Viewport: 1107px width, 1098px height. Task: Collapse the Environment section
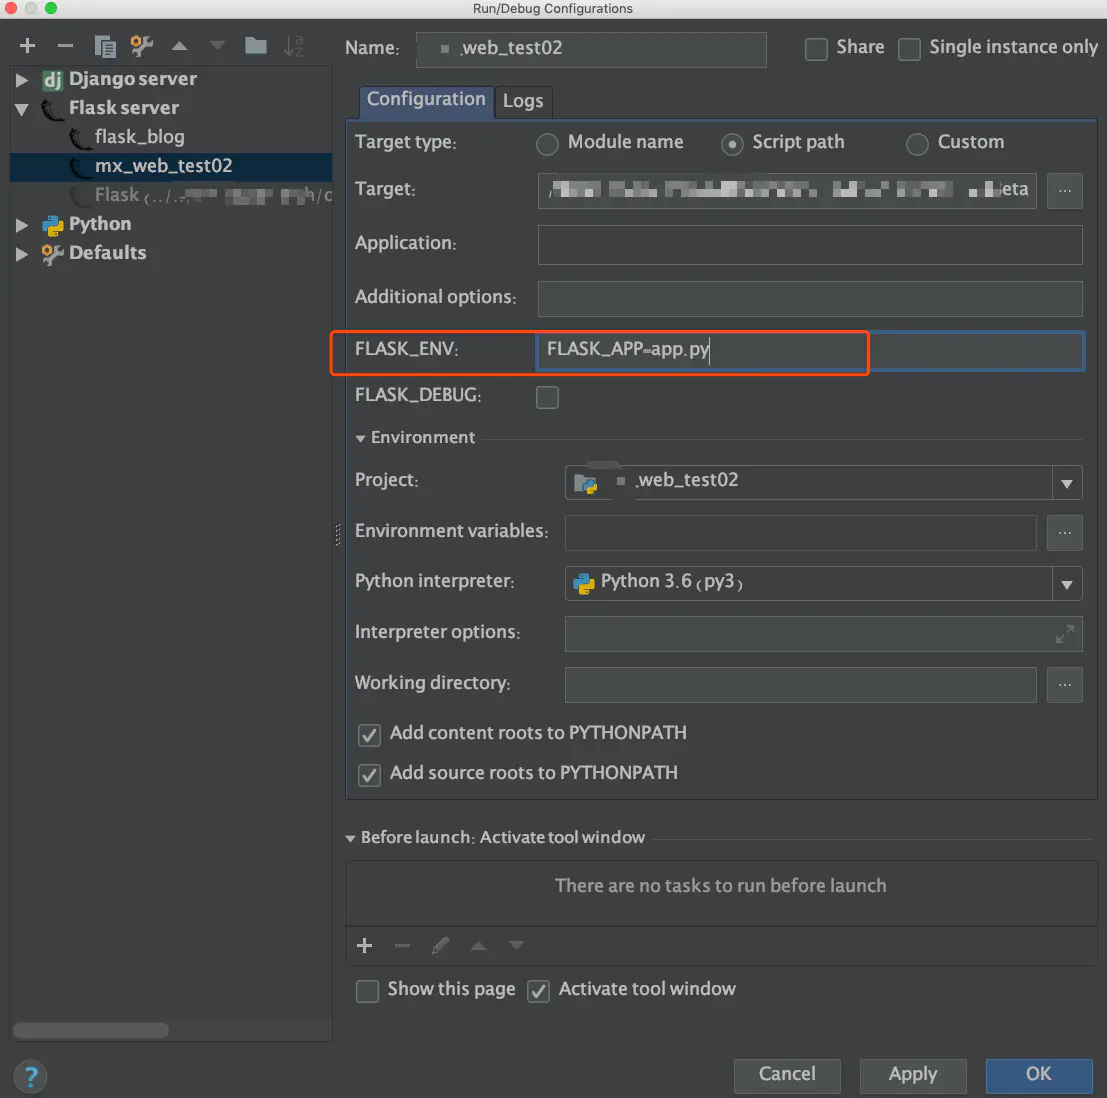pyautogui.click(x=360, y=438)
